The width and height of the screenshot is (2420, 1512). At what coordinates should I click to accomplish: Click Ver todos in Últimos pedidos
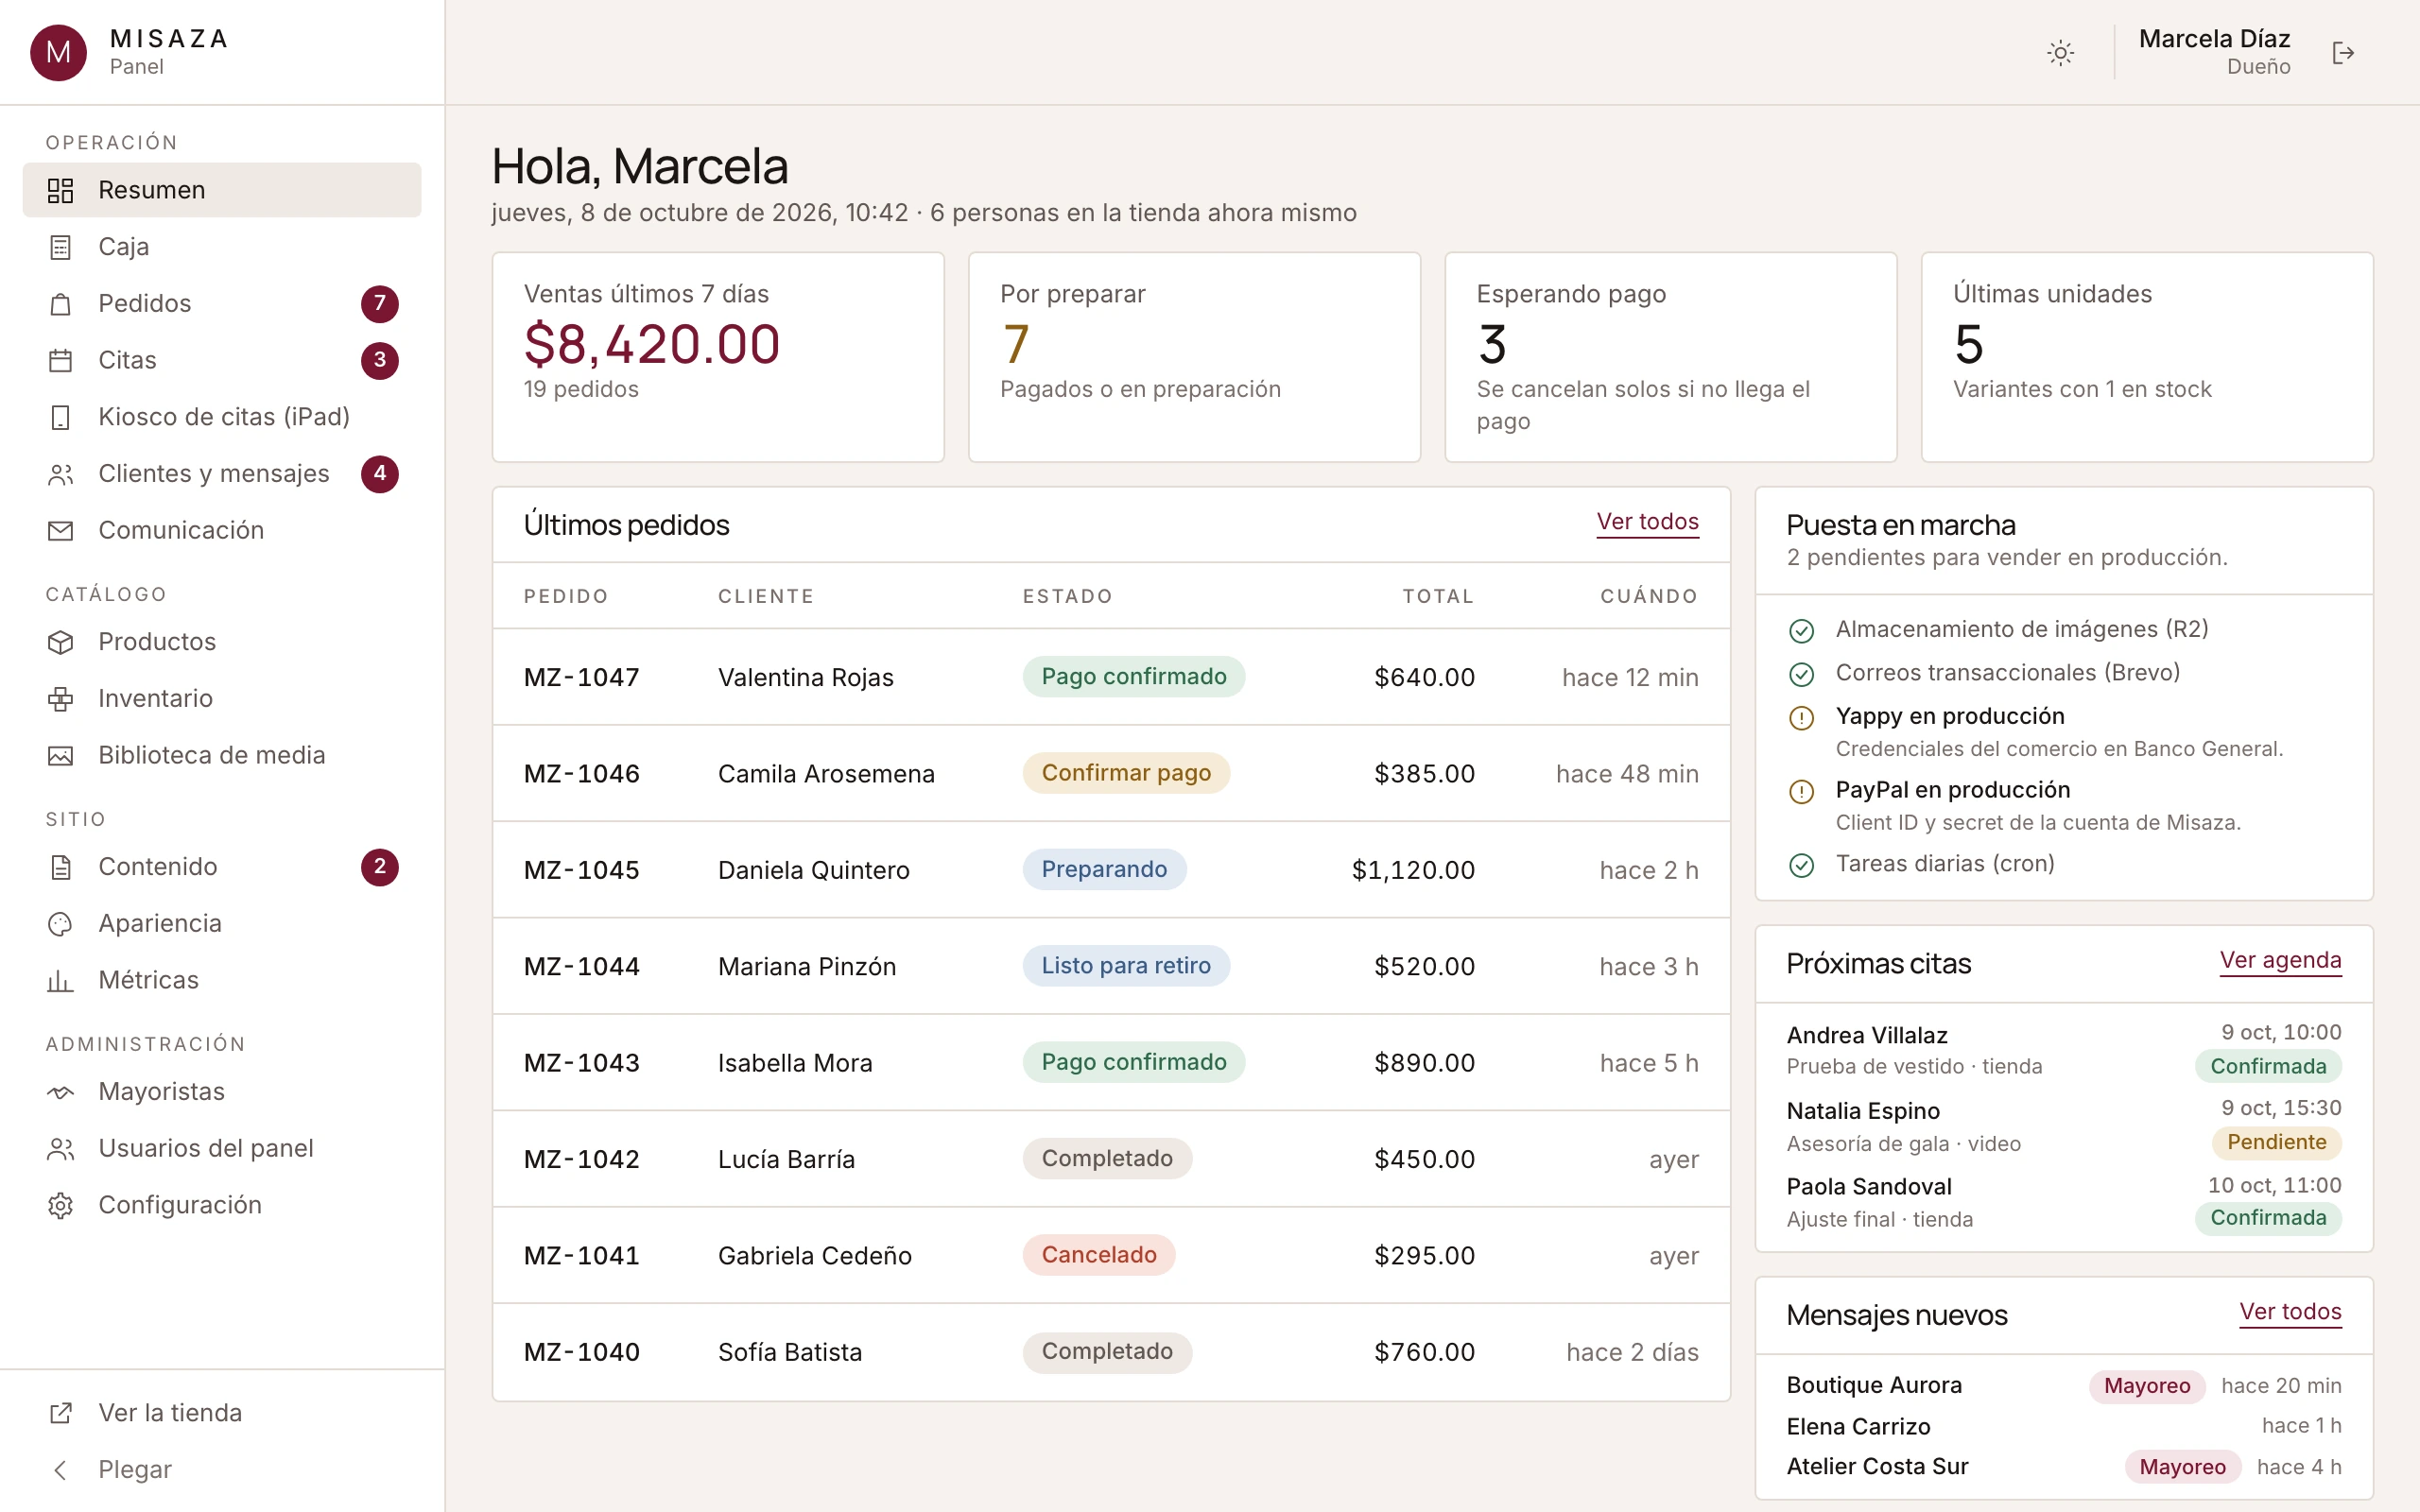(x=1647, y=522)
